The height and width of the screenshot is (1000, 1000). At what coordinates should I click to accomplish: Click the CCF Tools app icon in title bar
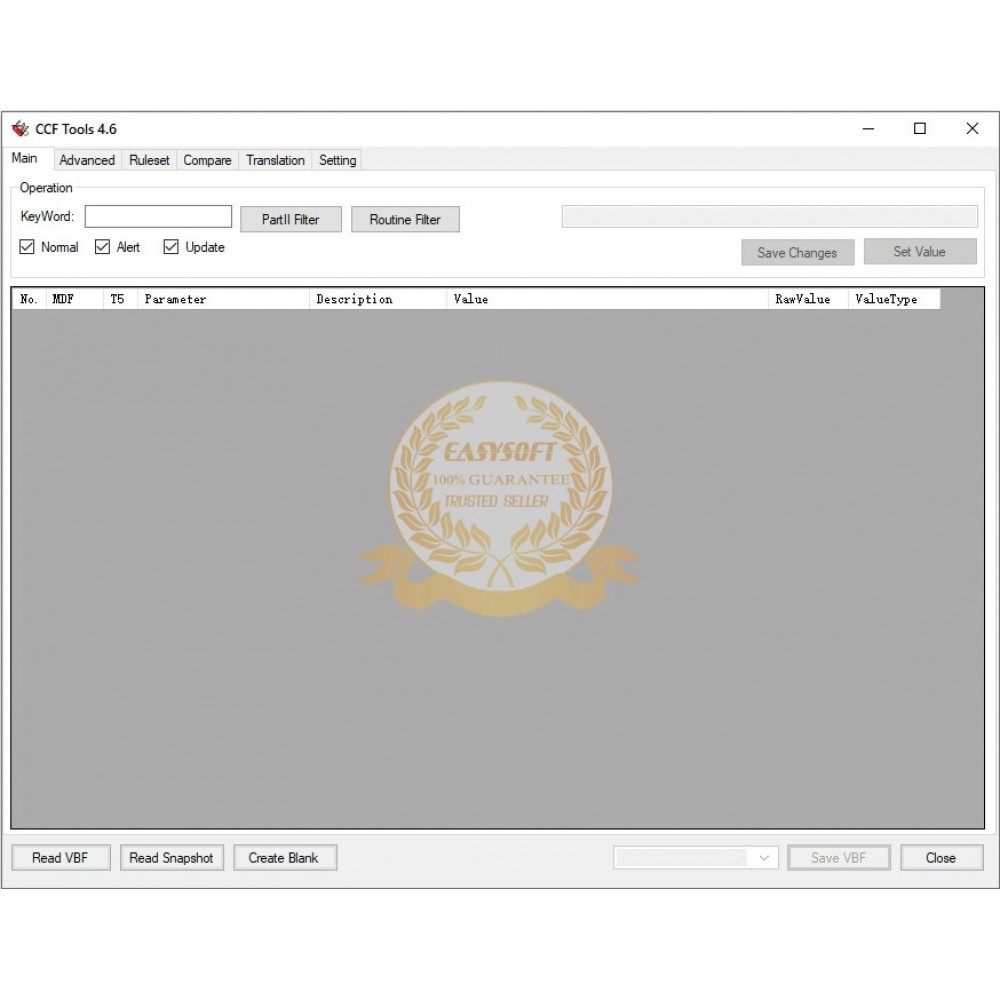click(x=20, y=129)
